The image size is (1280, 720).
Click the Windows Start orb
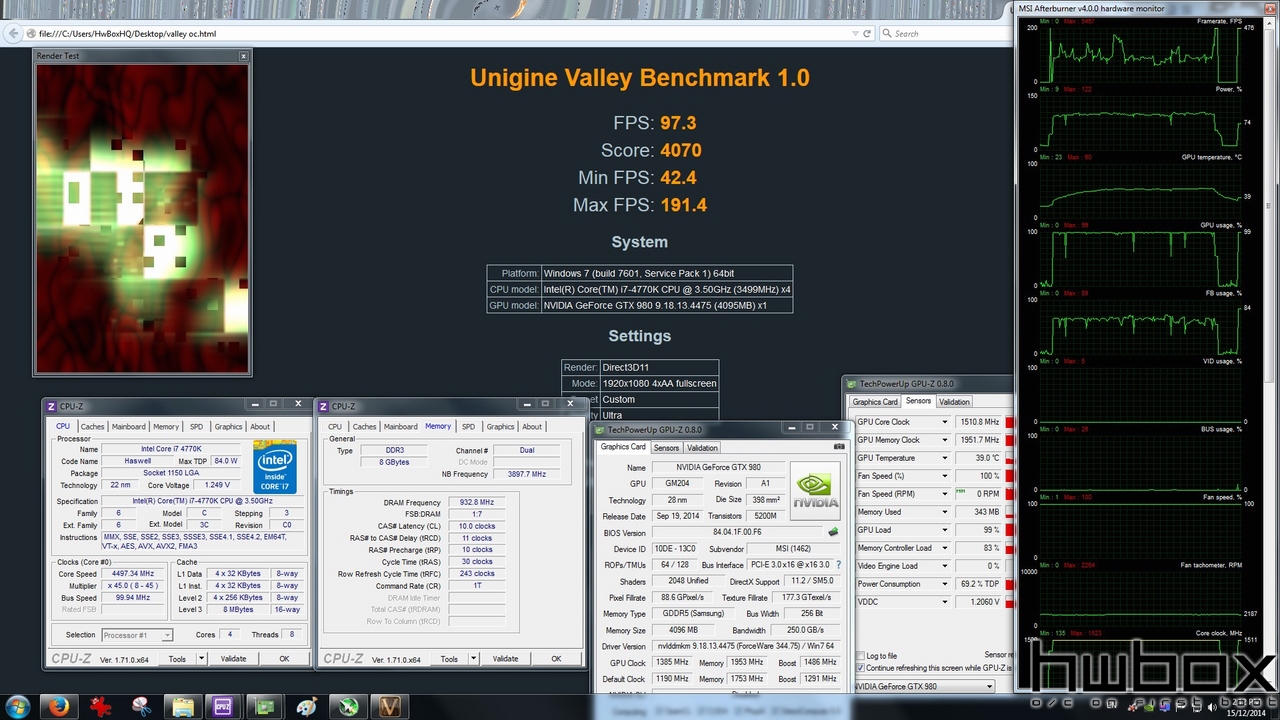click(x=18, y=706)
